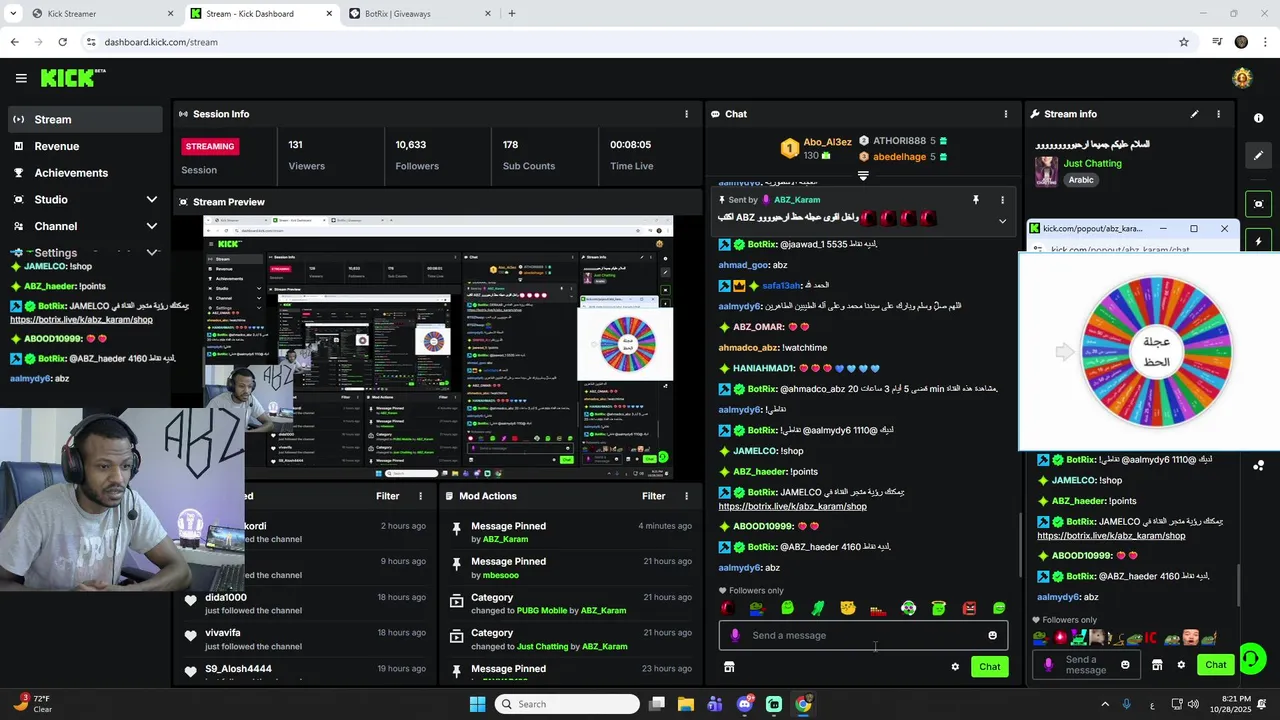Viewport: 1280px width, 720px height.
Task: Click the highlighted pencil button in the right rail
Action: point(1258,156)
